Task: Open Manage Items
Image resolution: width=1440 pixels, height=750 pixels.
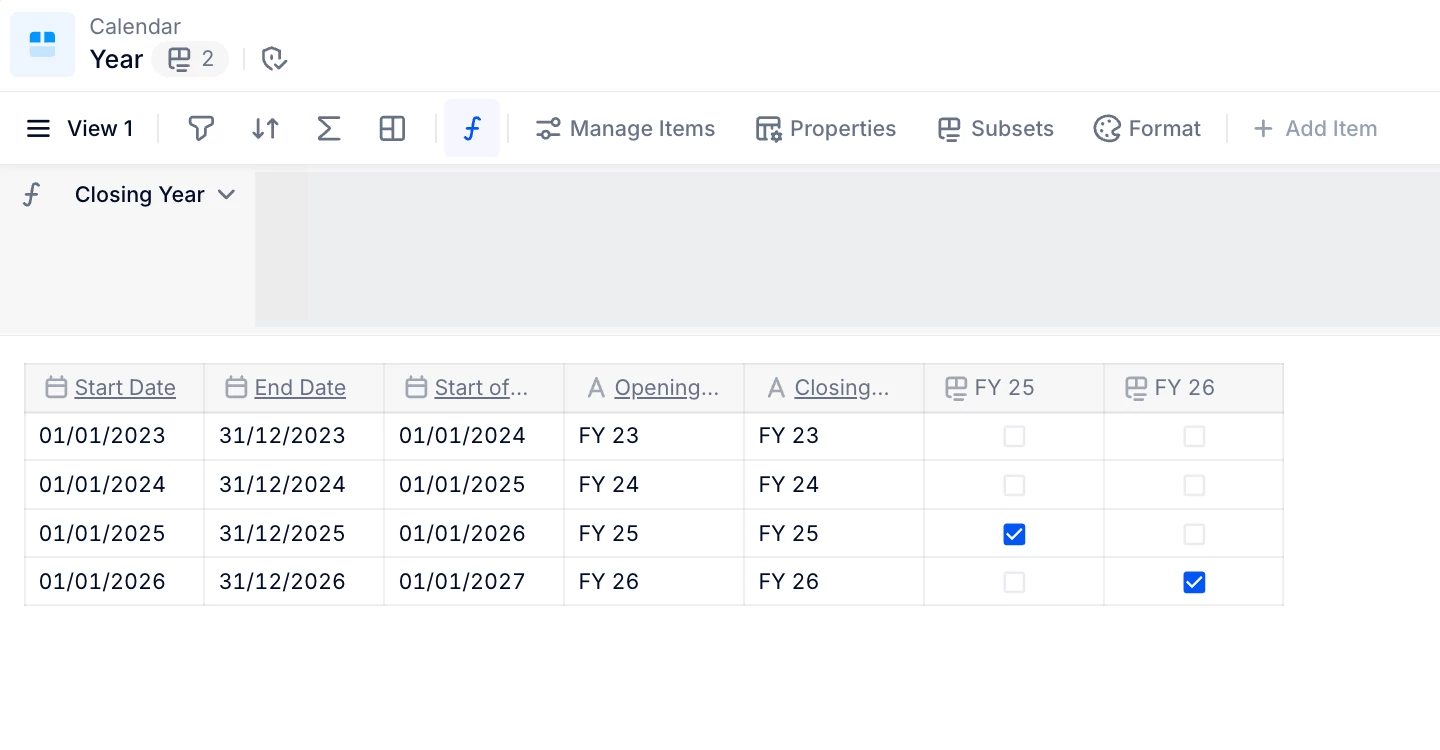Action: click(x=626, y=129)
